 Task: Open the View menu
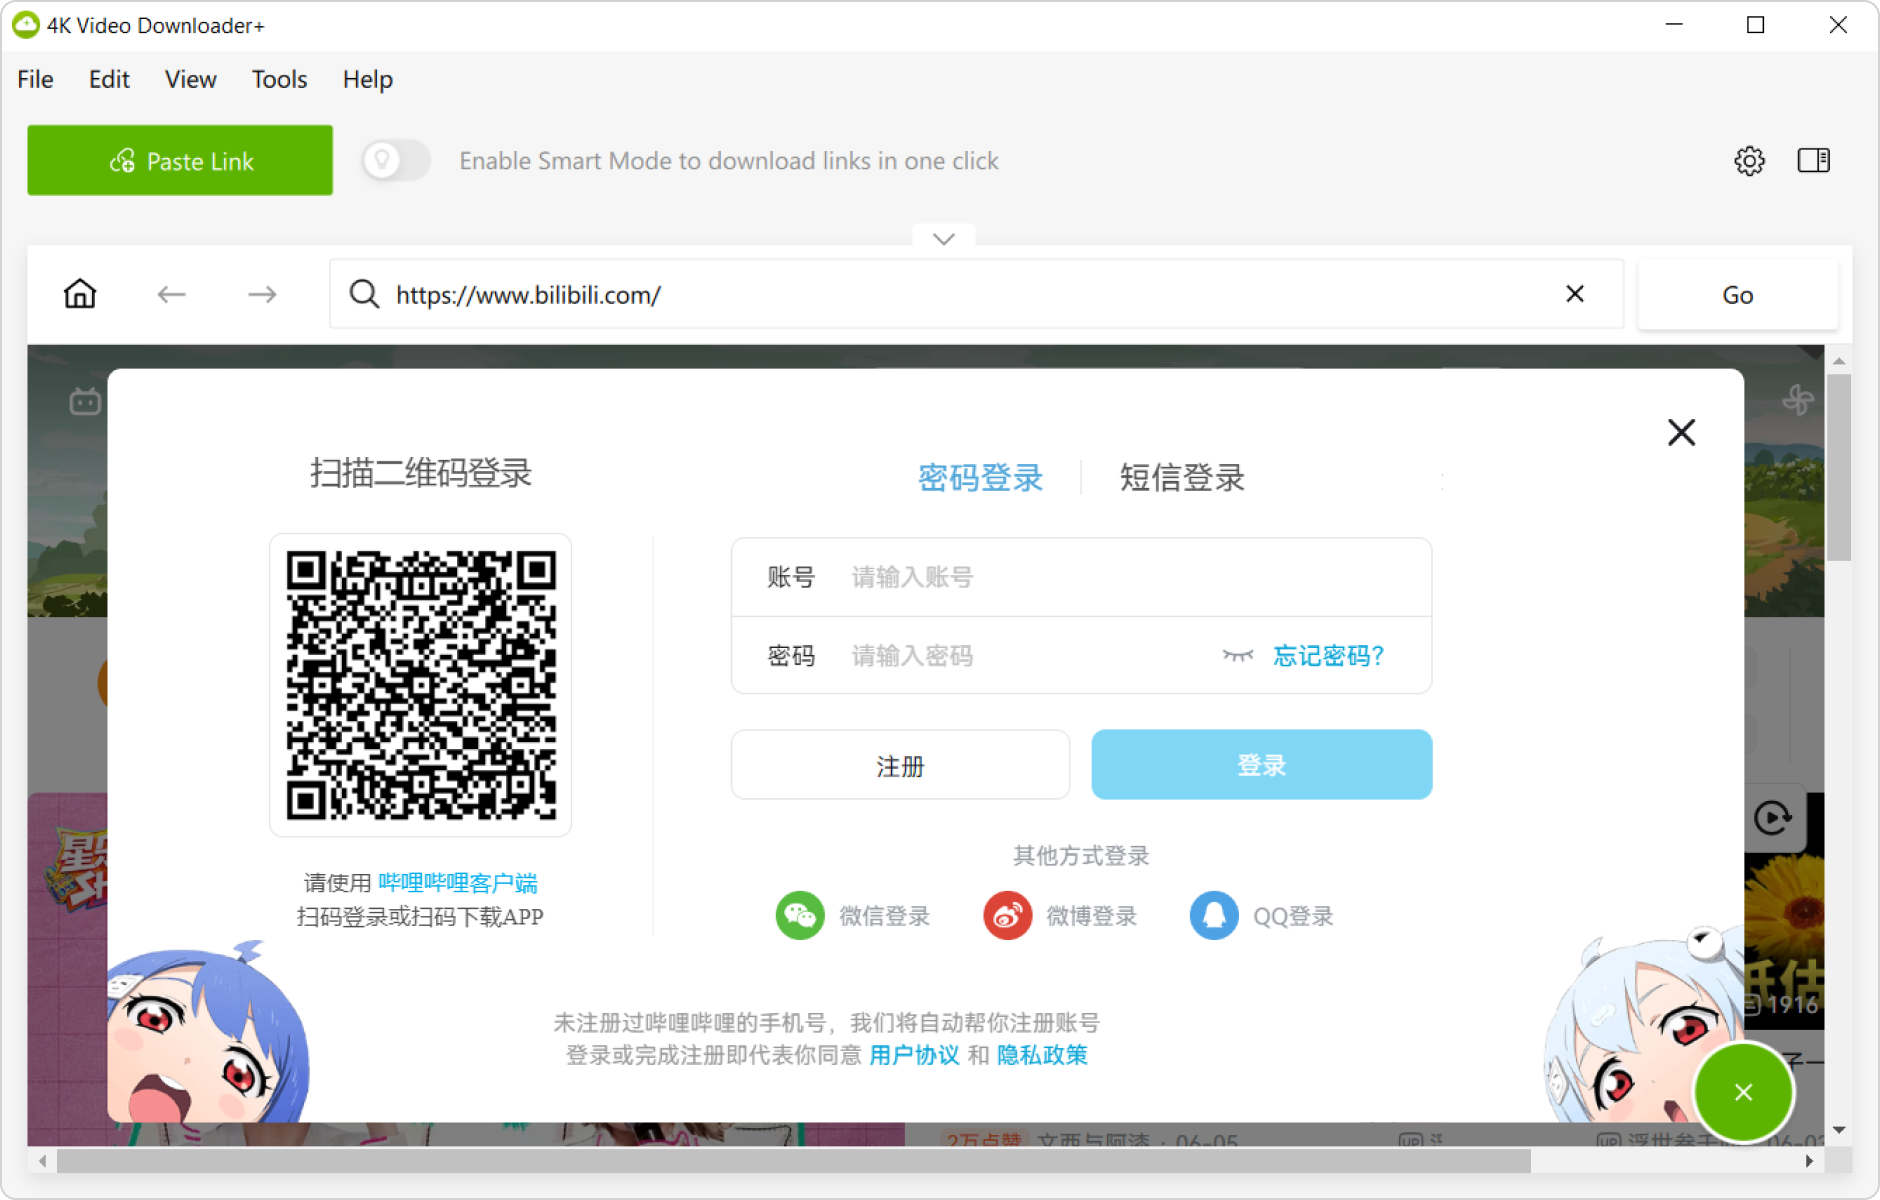pos(190,79)
